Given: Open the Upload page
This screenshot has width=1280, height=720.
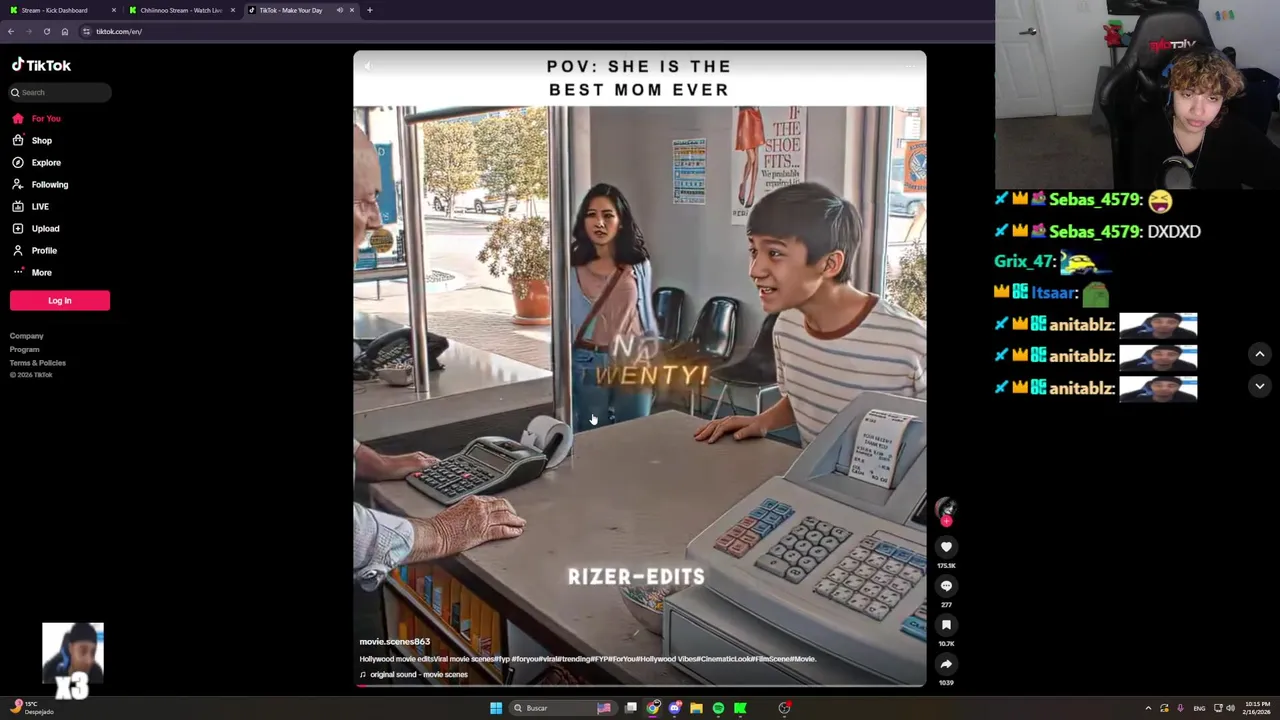Looking at the screenshot, I should tap(45, 228).
